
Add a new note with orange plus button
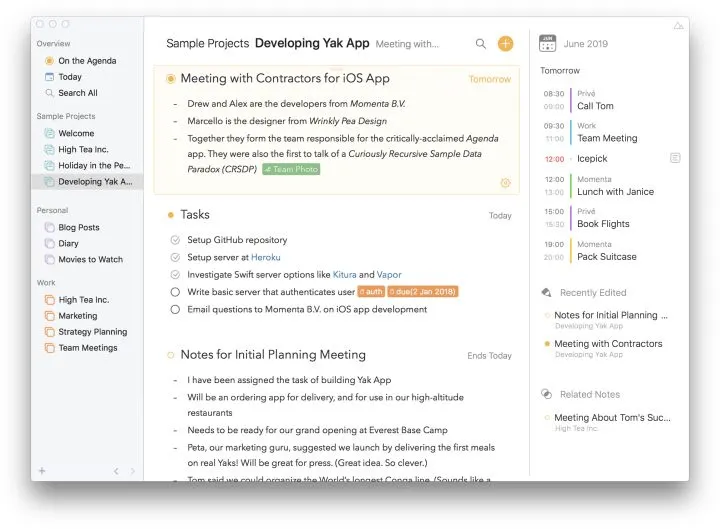pos(505,44)
